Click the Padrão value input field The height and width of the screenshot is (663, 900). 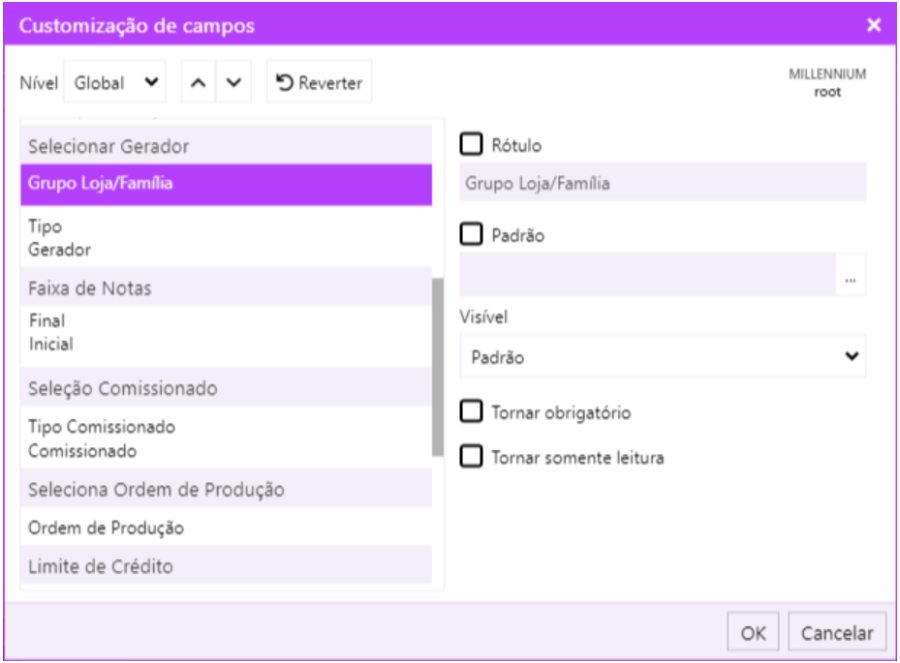(647, 275)
